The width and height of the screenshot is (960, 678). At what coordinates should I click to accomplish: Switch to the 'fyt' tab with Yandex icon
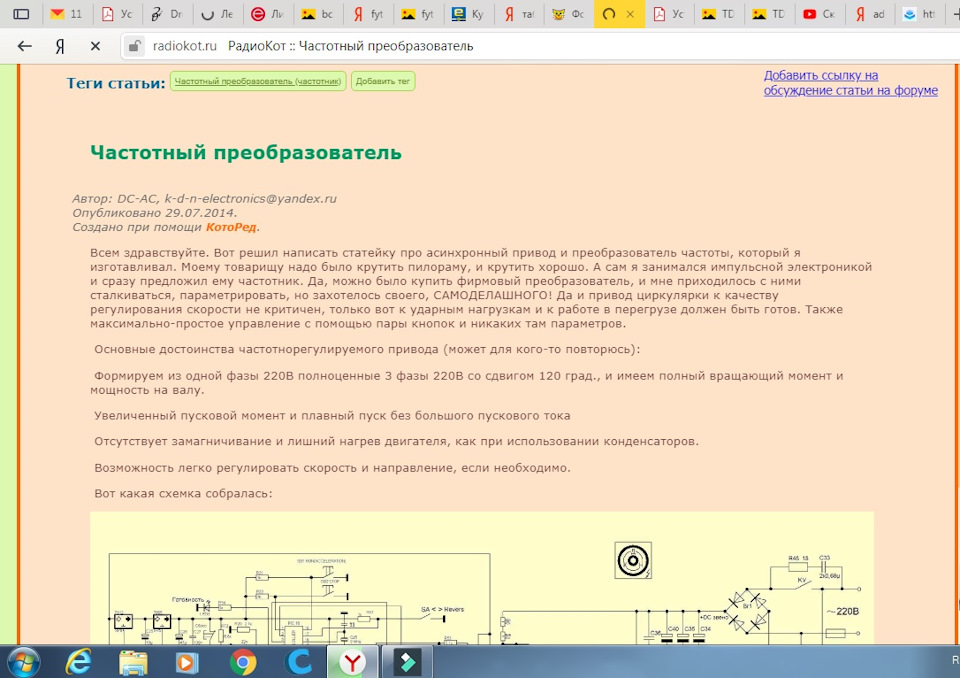coord(368,14)
